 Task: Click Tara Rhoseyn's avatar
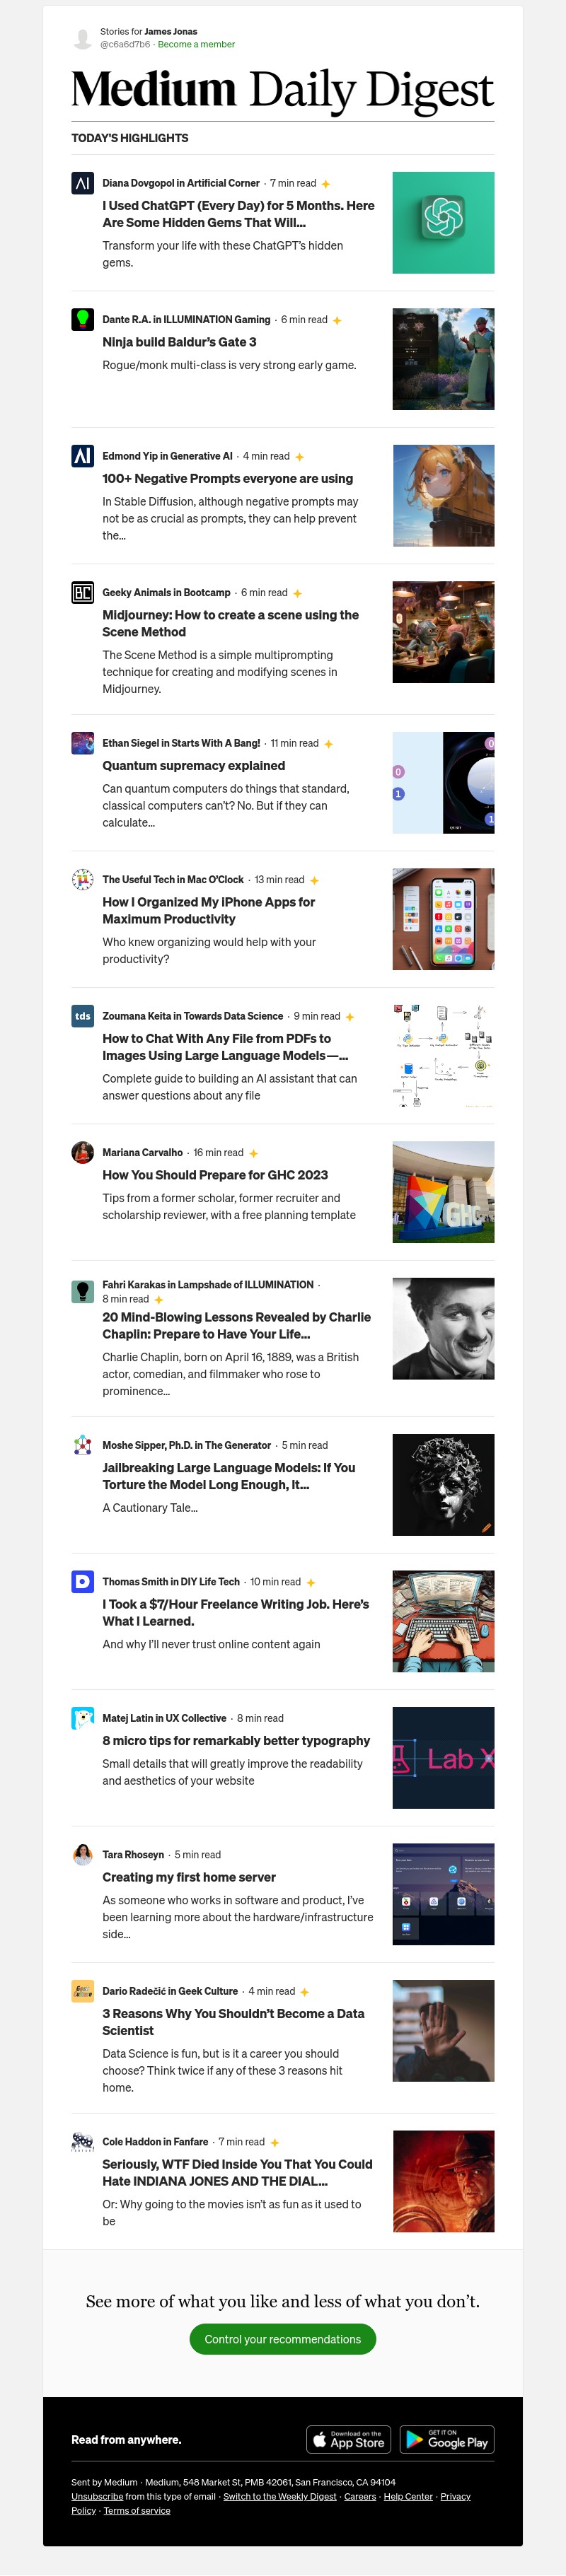click(83, 1854)
